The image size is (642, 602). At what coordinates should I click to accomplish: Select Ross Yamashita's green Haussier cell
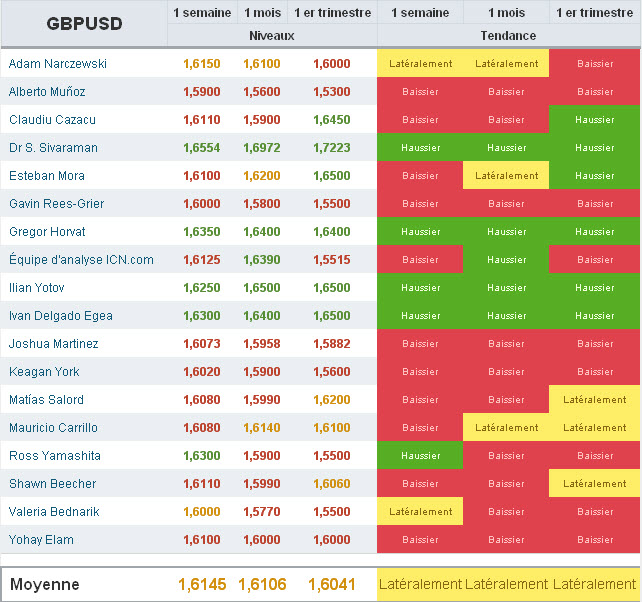click(x=420, y=455)
